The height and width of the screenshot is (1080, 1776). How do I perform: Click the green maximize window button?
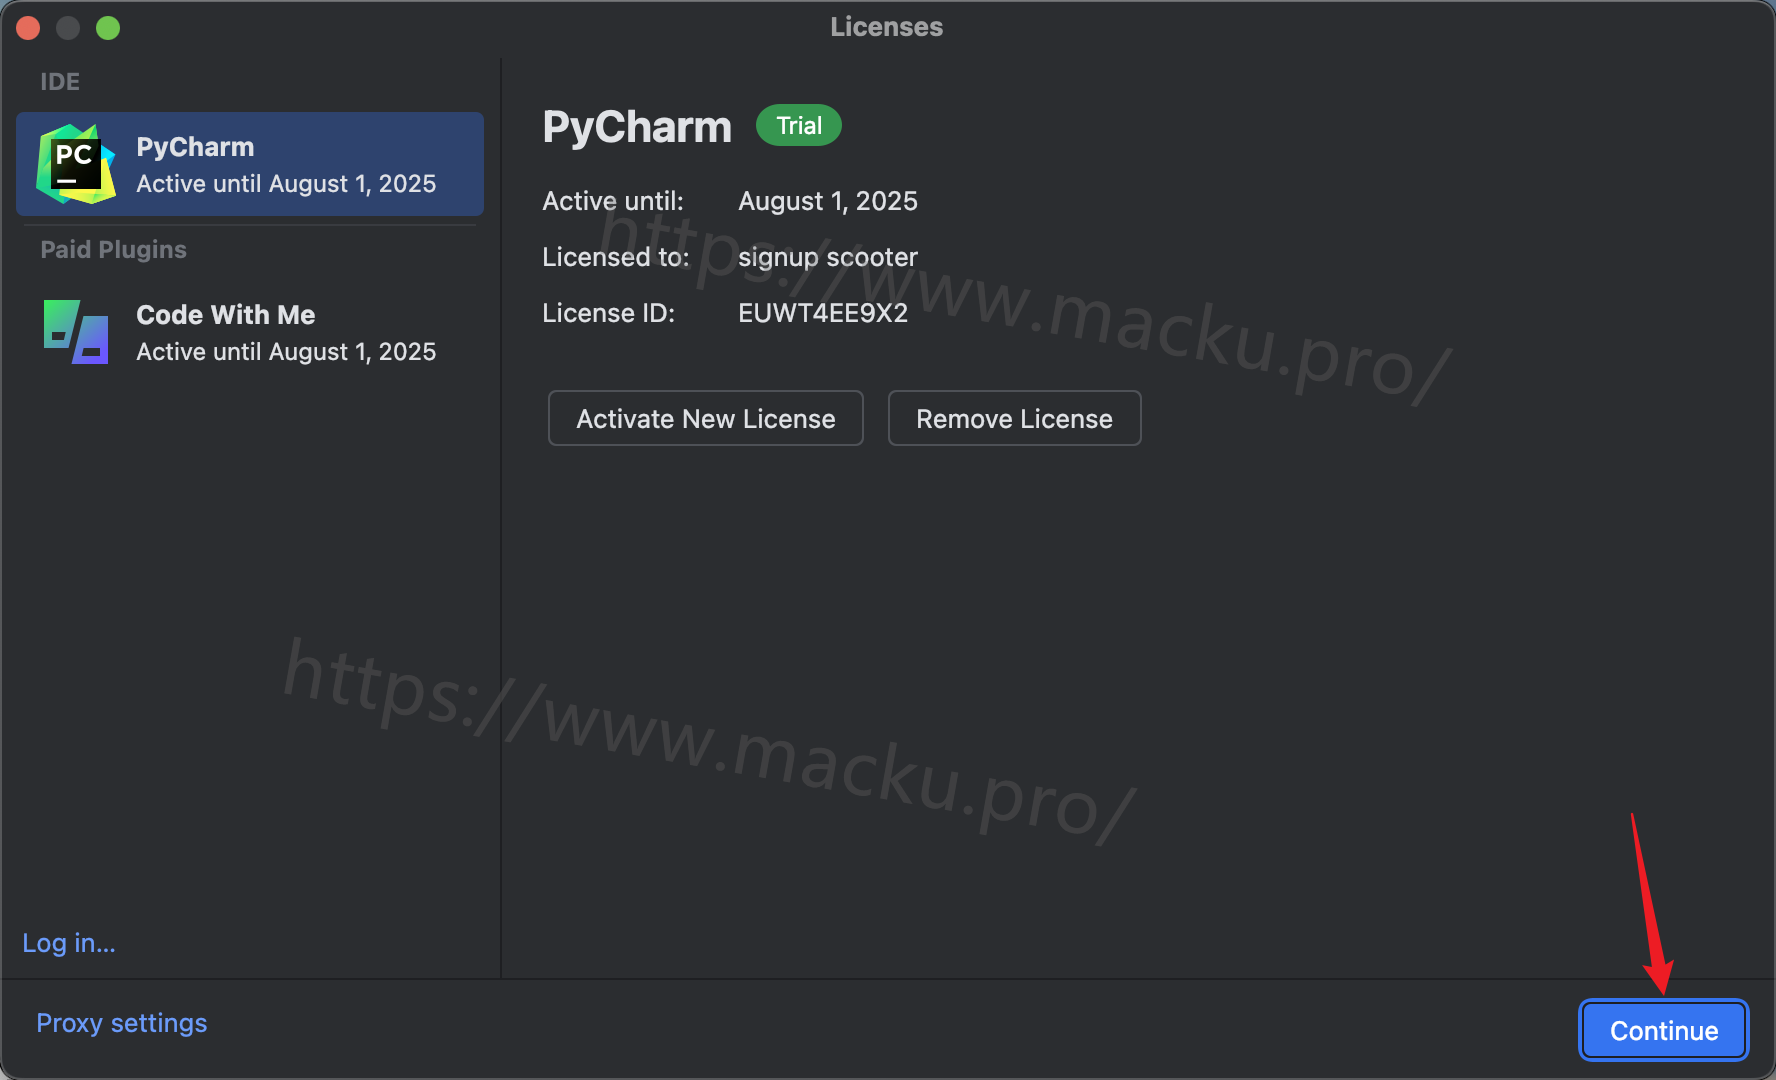[x=108, y=28]
